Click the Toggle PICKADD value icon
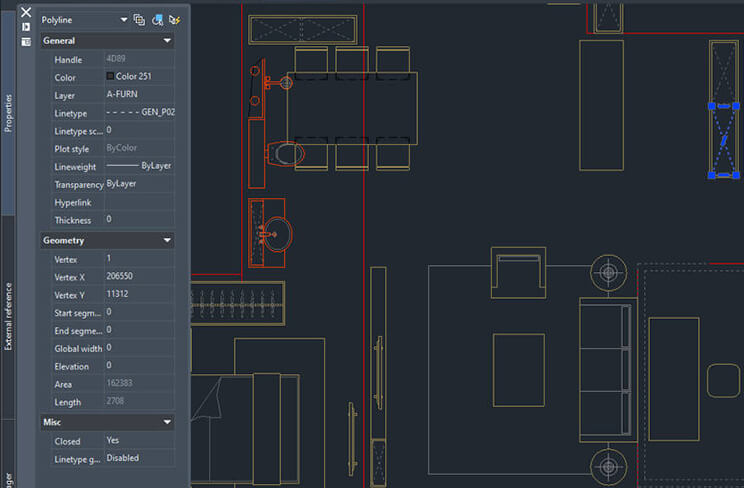This screenshot has height=488, width=744. pyautogui.click(x=140, y=19)
